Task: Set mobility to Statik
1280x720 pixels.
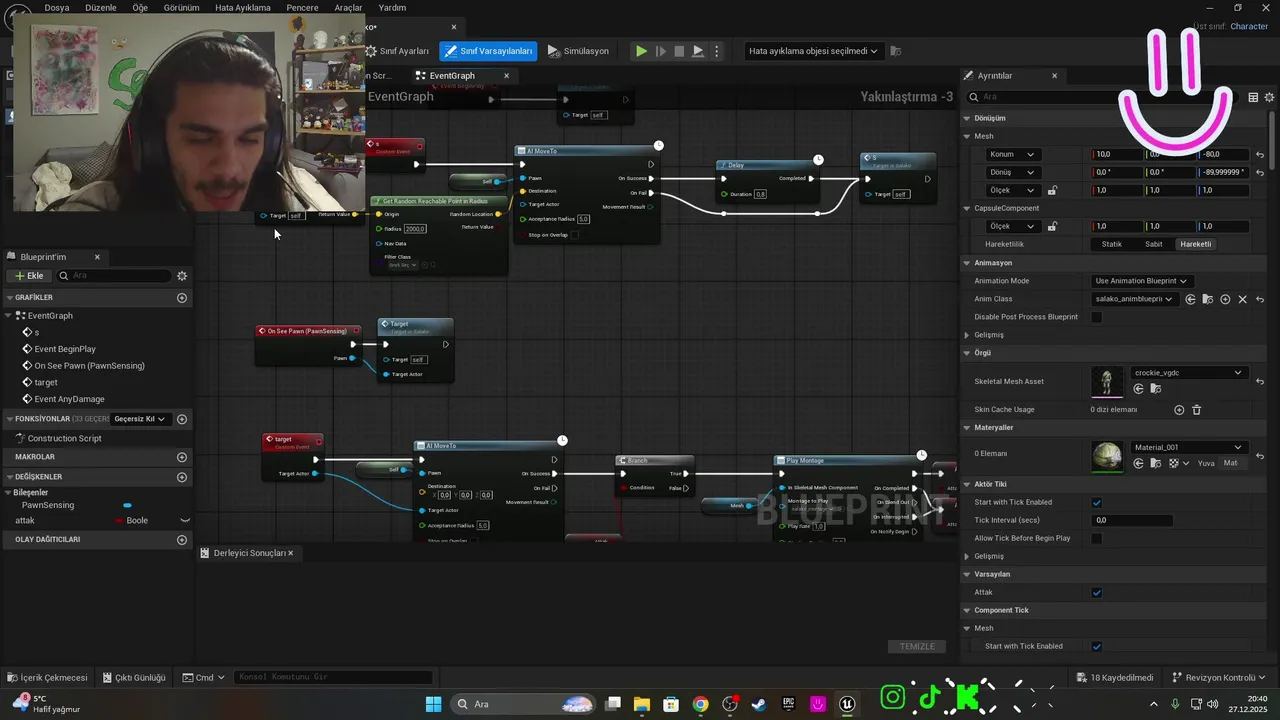Action: point(1112,244)
